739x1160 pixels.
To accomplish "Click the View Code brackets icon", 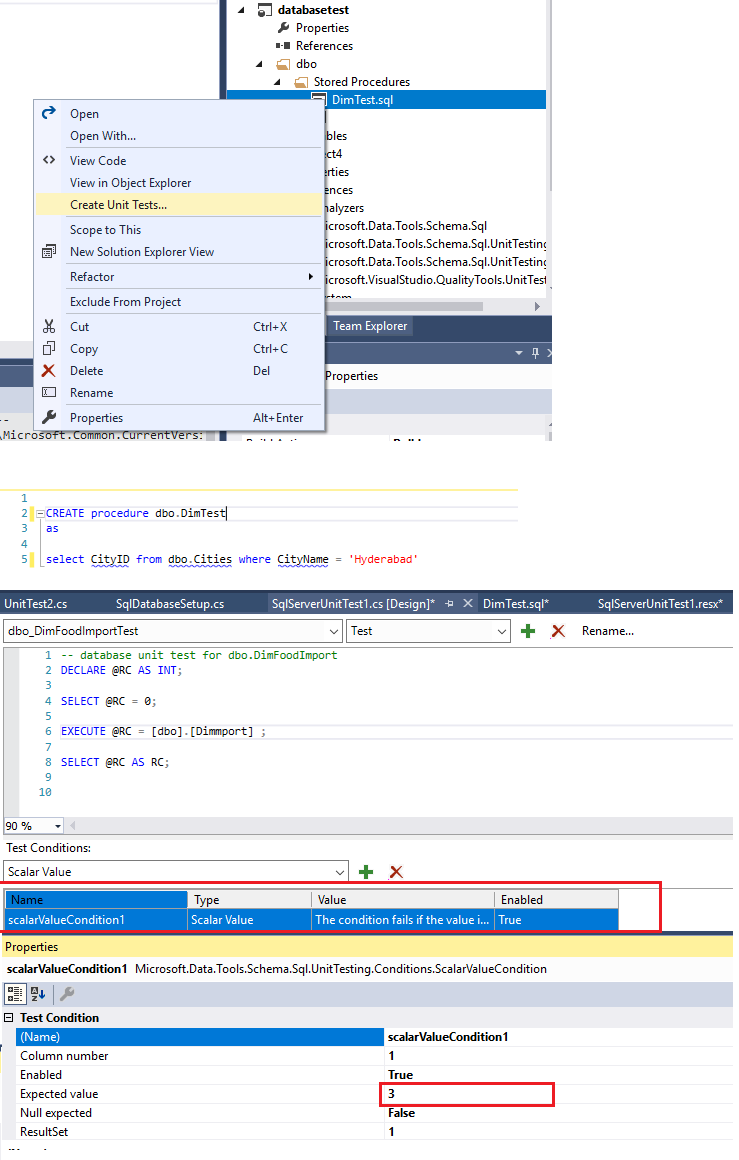I will [49, 160].
